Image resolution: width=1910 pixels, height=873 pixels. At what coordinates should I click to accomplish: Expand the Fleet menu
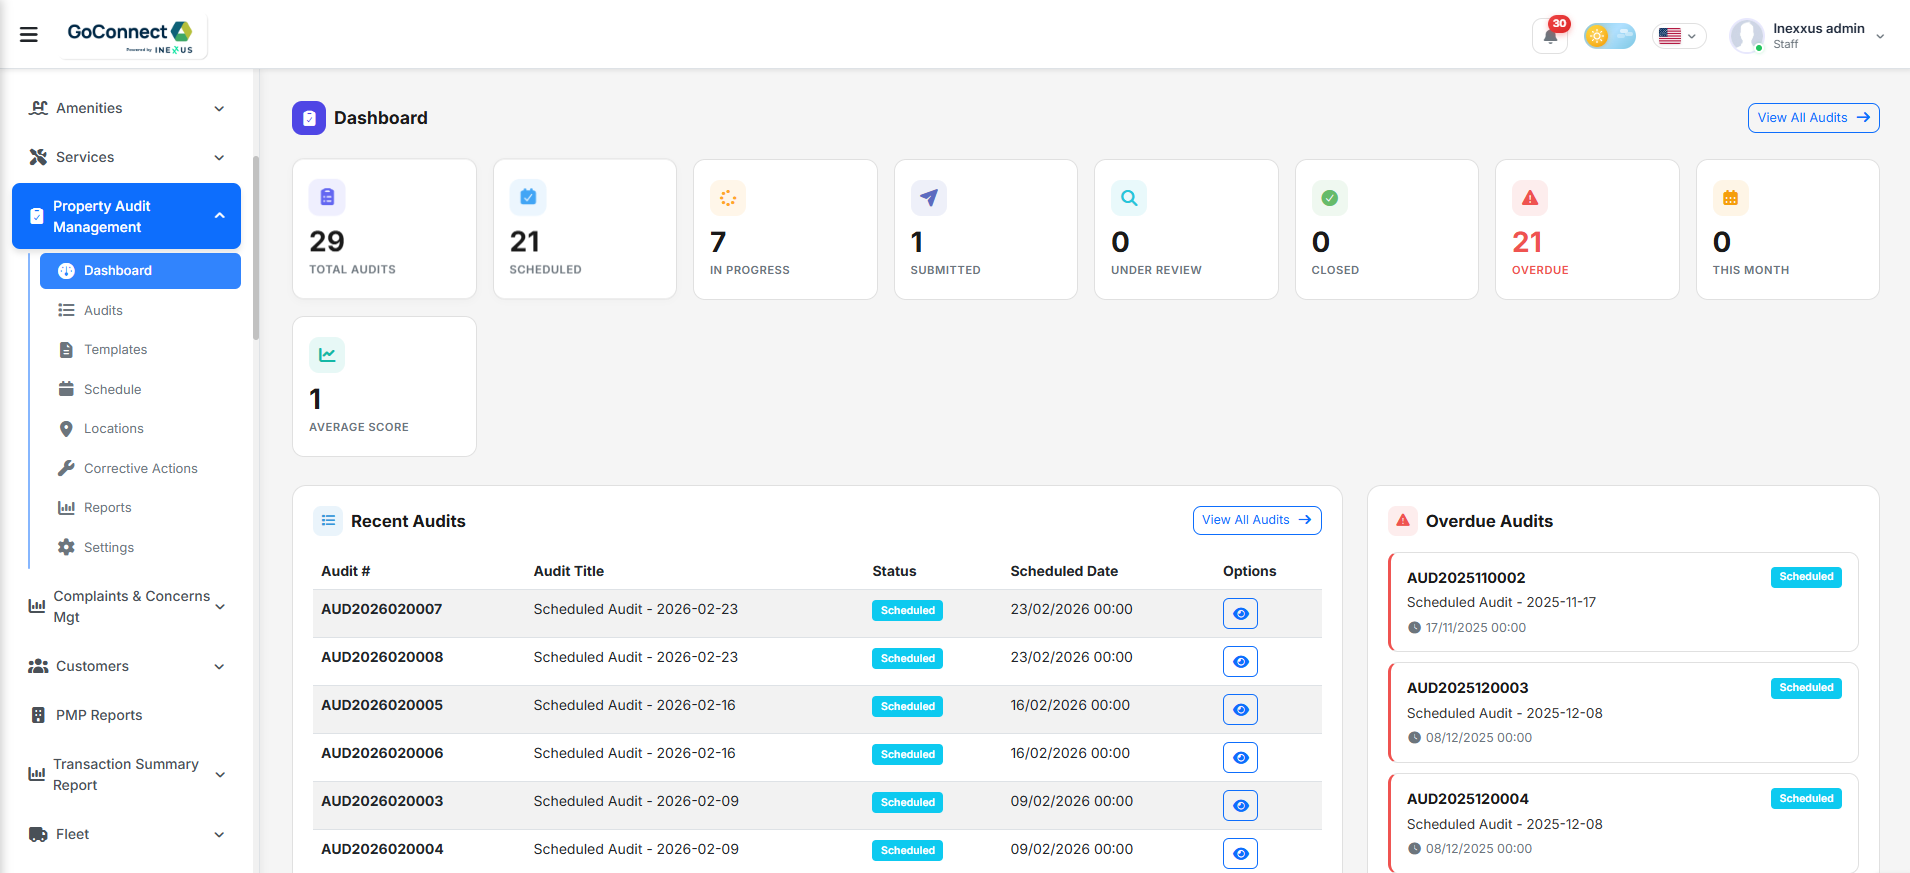click(127, 834)
